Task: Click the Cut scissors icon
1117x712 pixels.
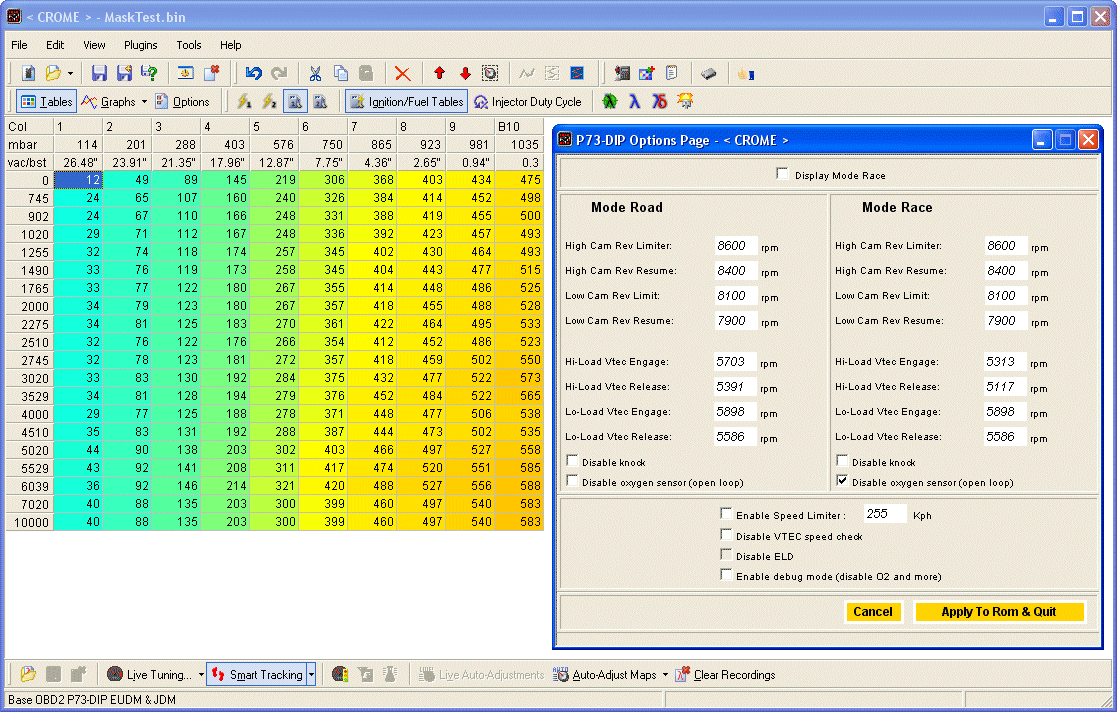Action: coord(315,73)
